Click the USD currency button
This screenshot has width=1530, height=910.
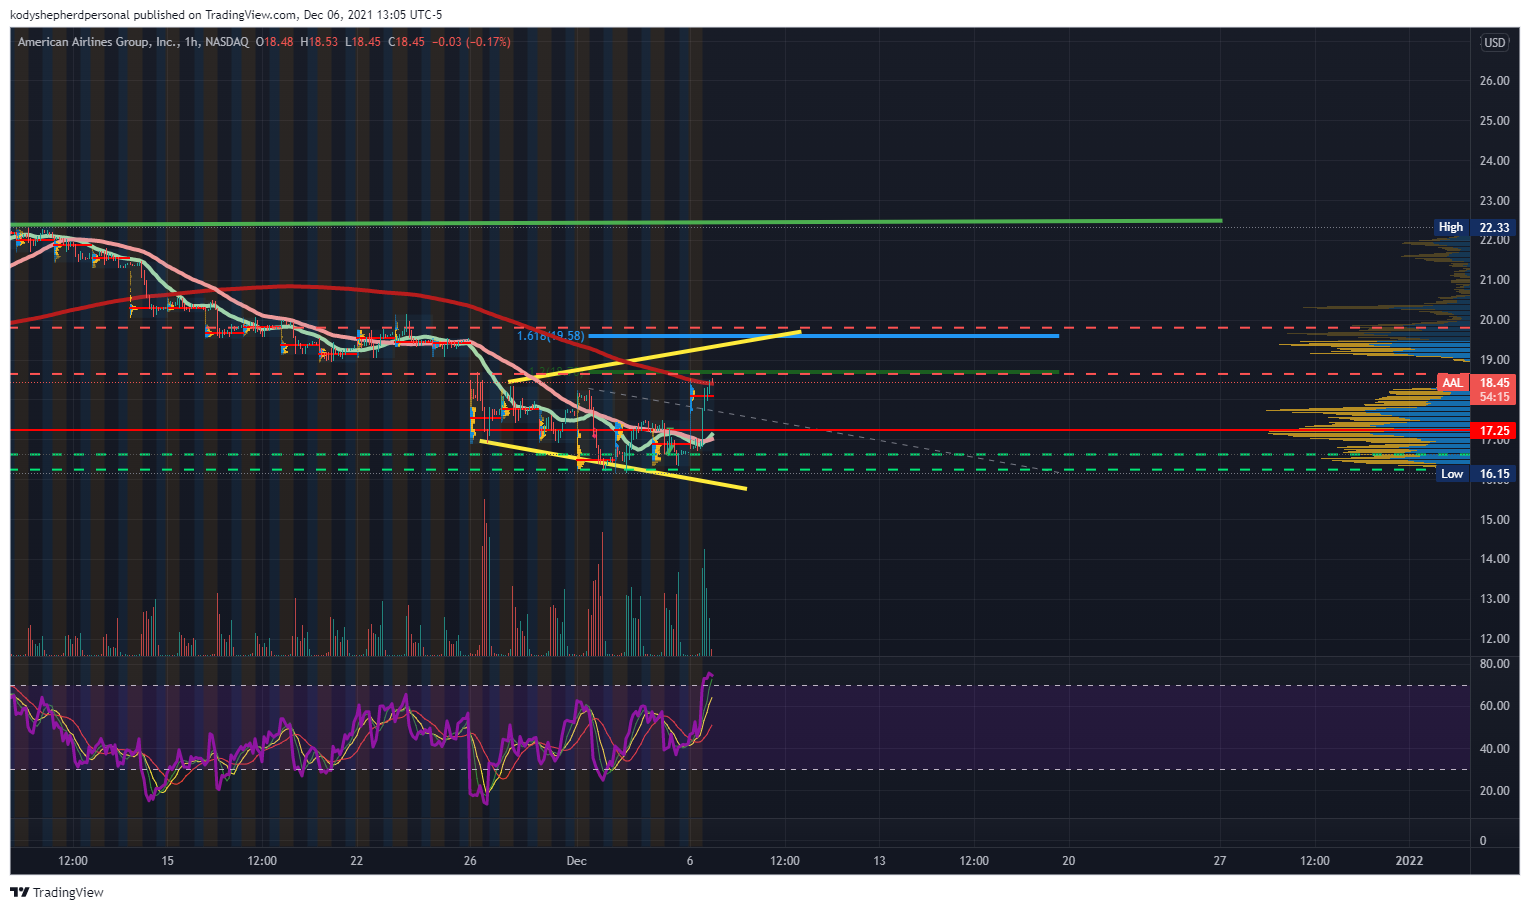1494,42
